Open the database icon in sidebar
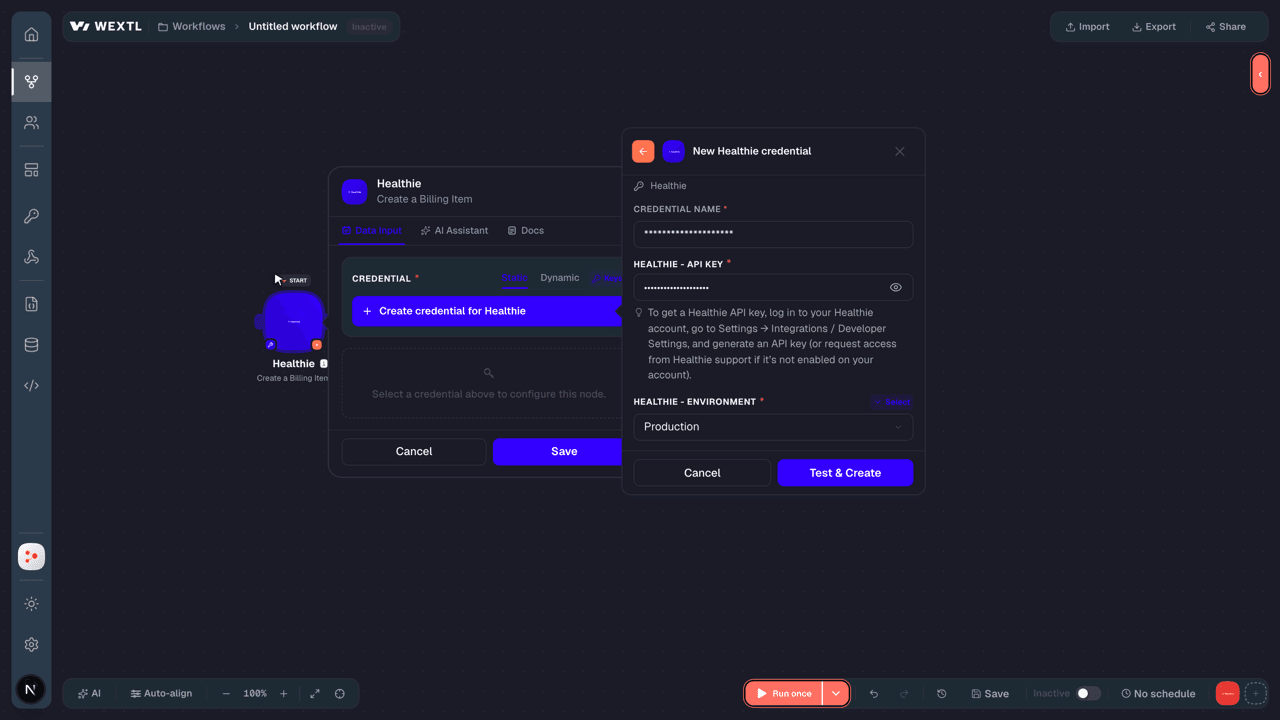Image resolution: width=1280 pixels, height=720 pixels. pos(31,345)
